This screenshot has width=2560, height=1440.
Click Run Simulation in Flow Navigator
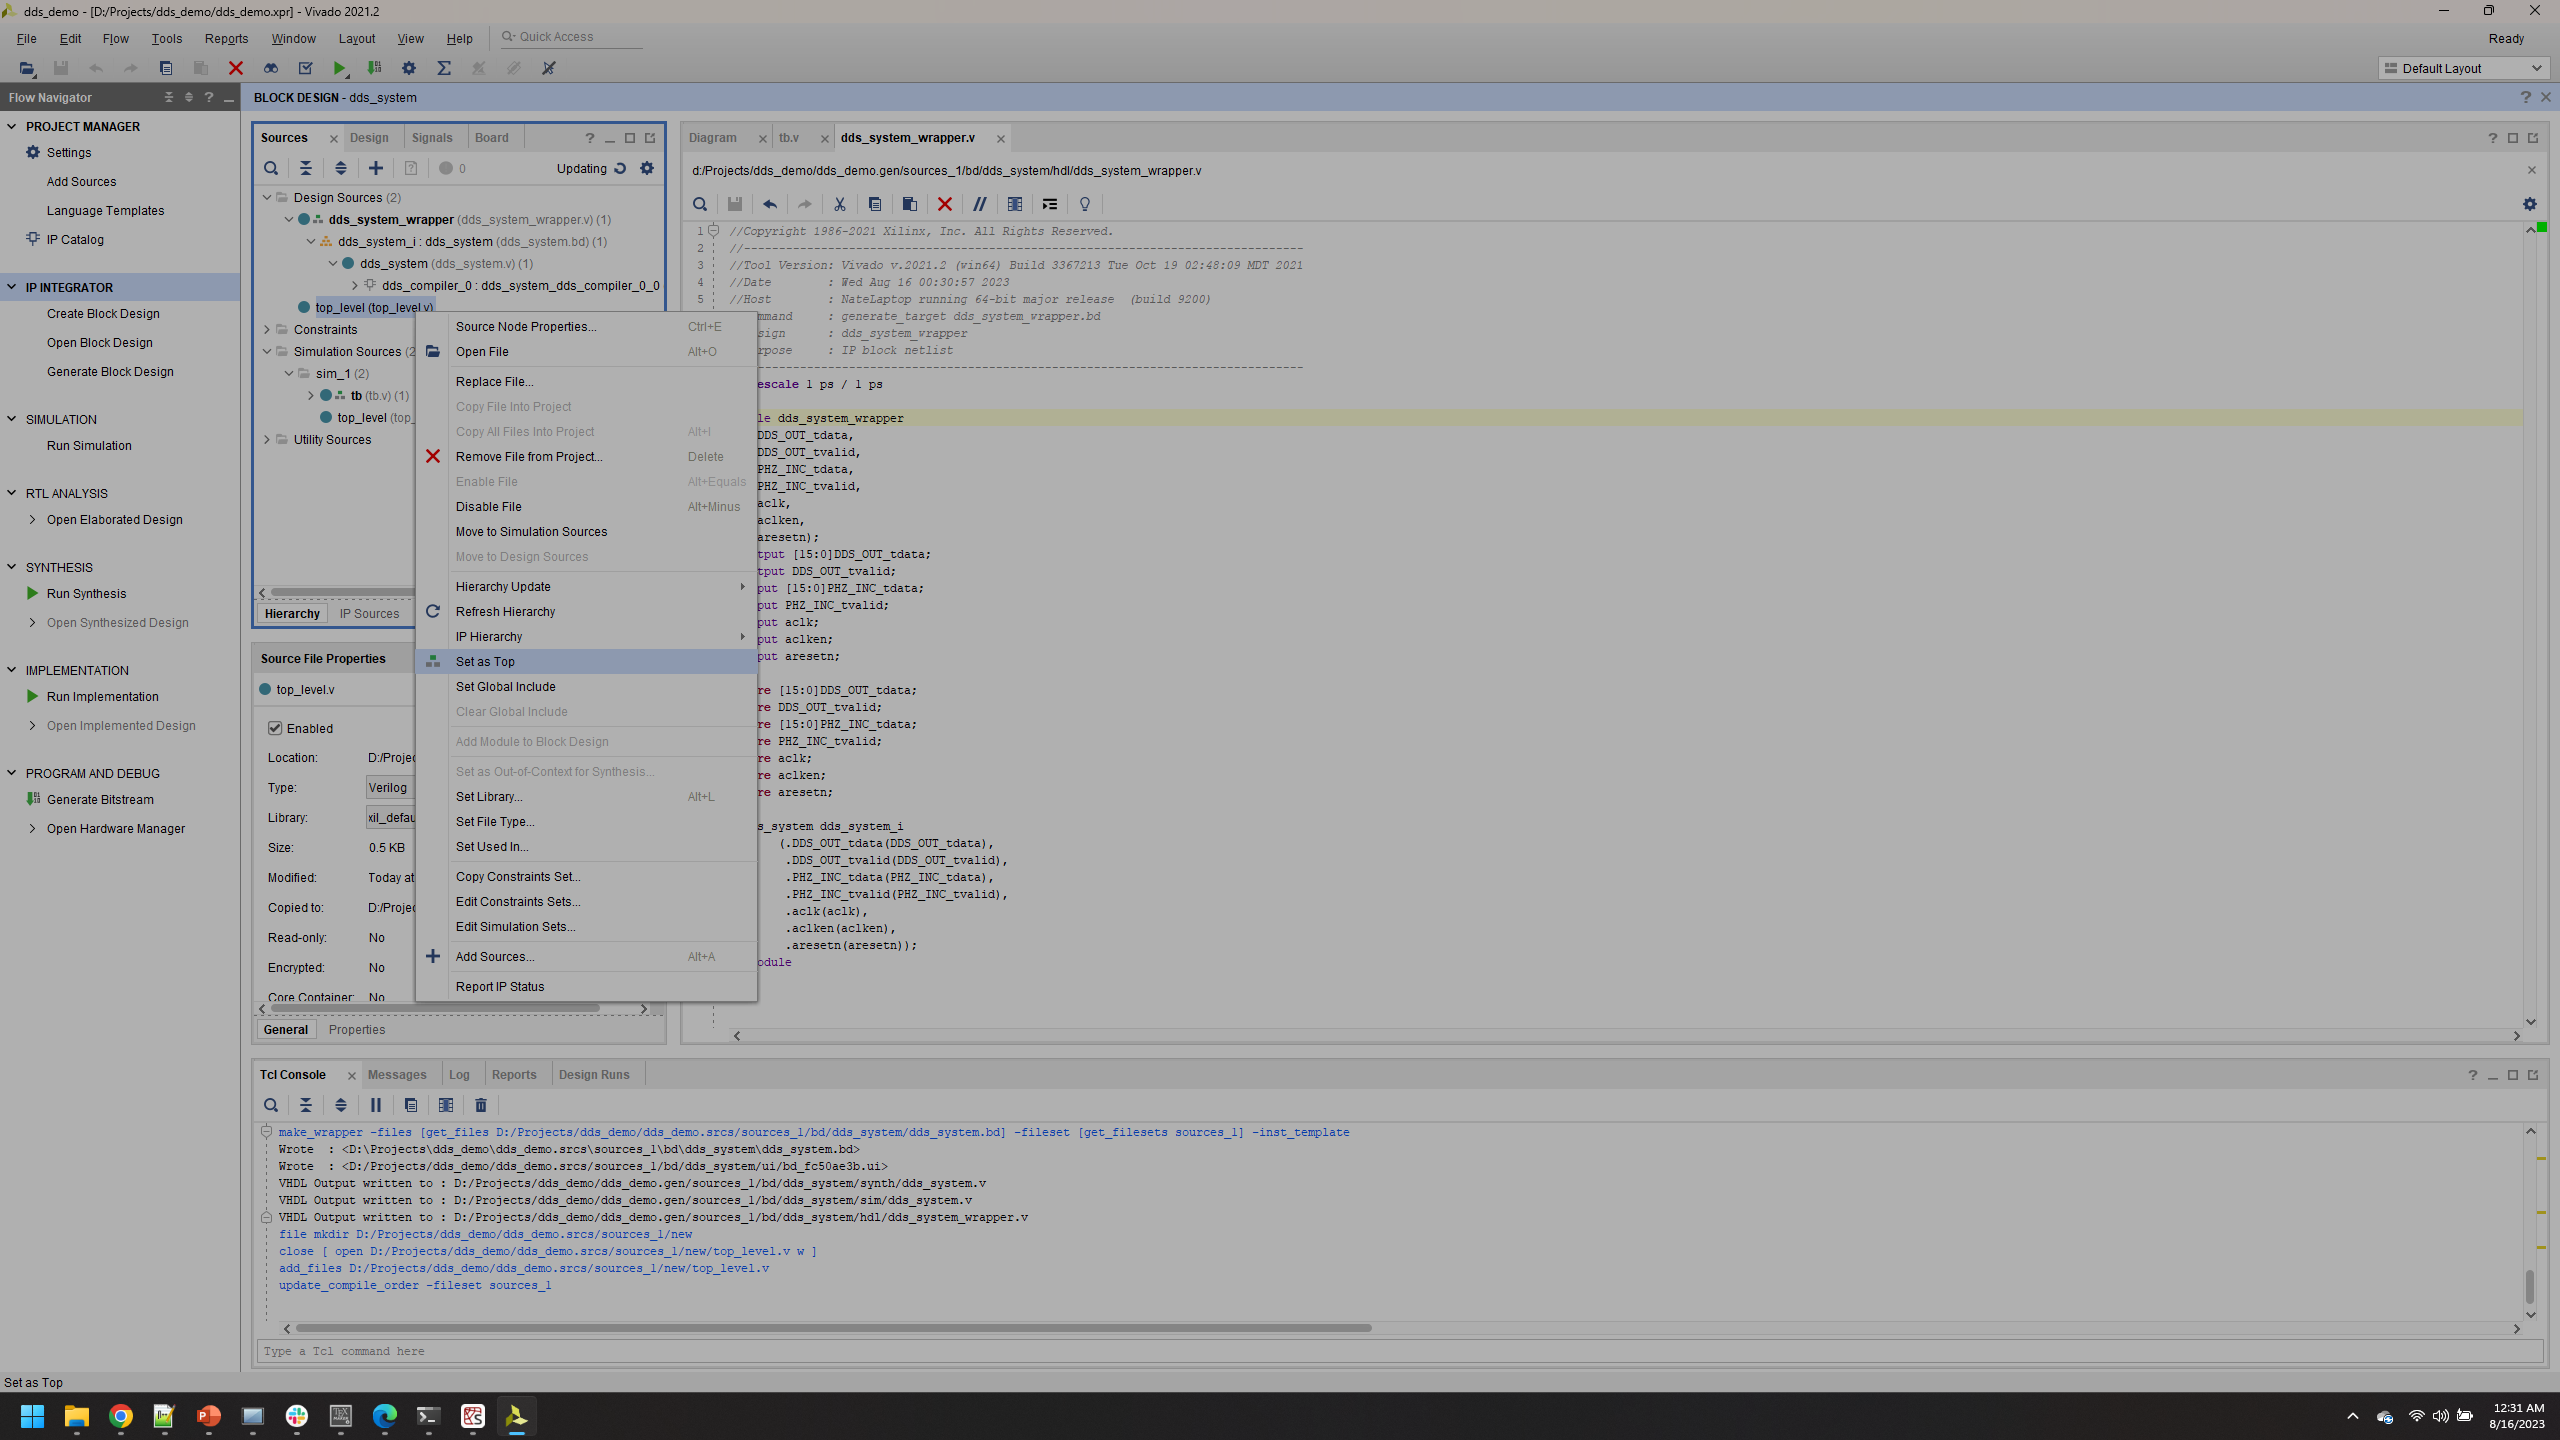pyautogui.click(x=89, y=446)
